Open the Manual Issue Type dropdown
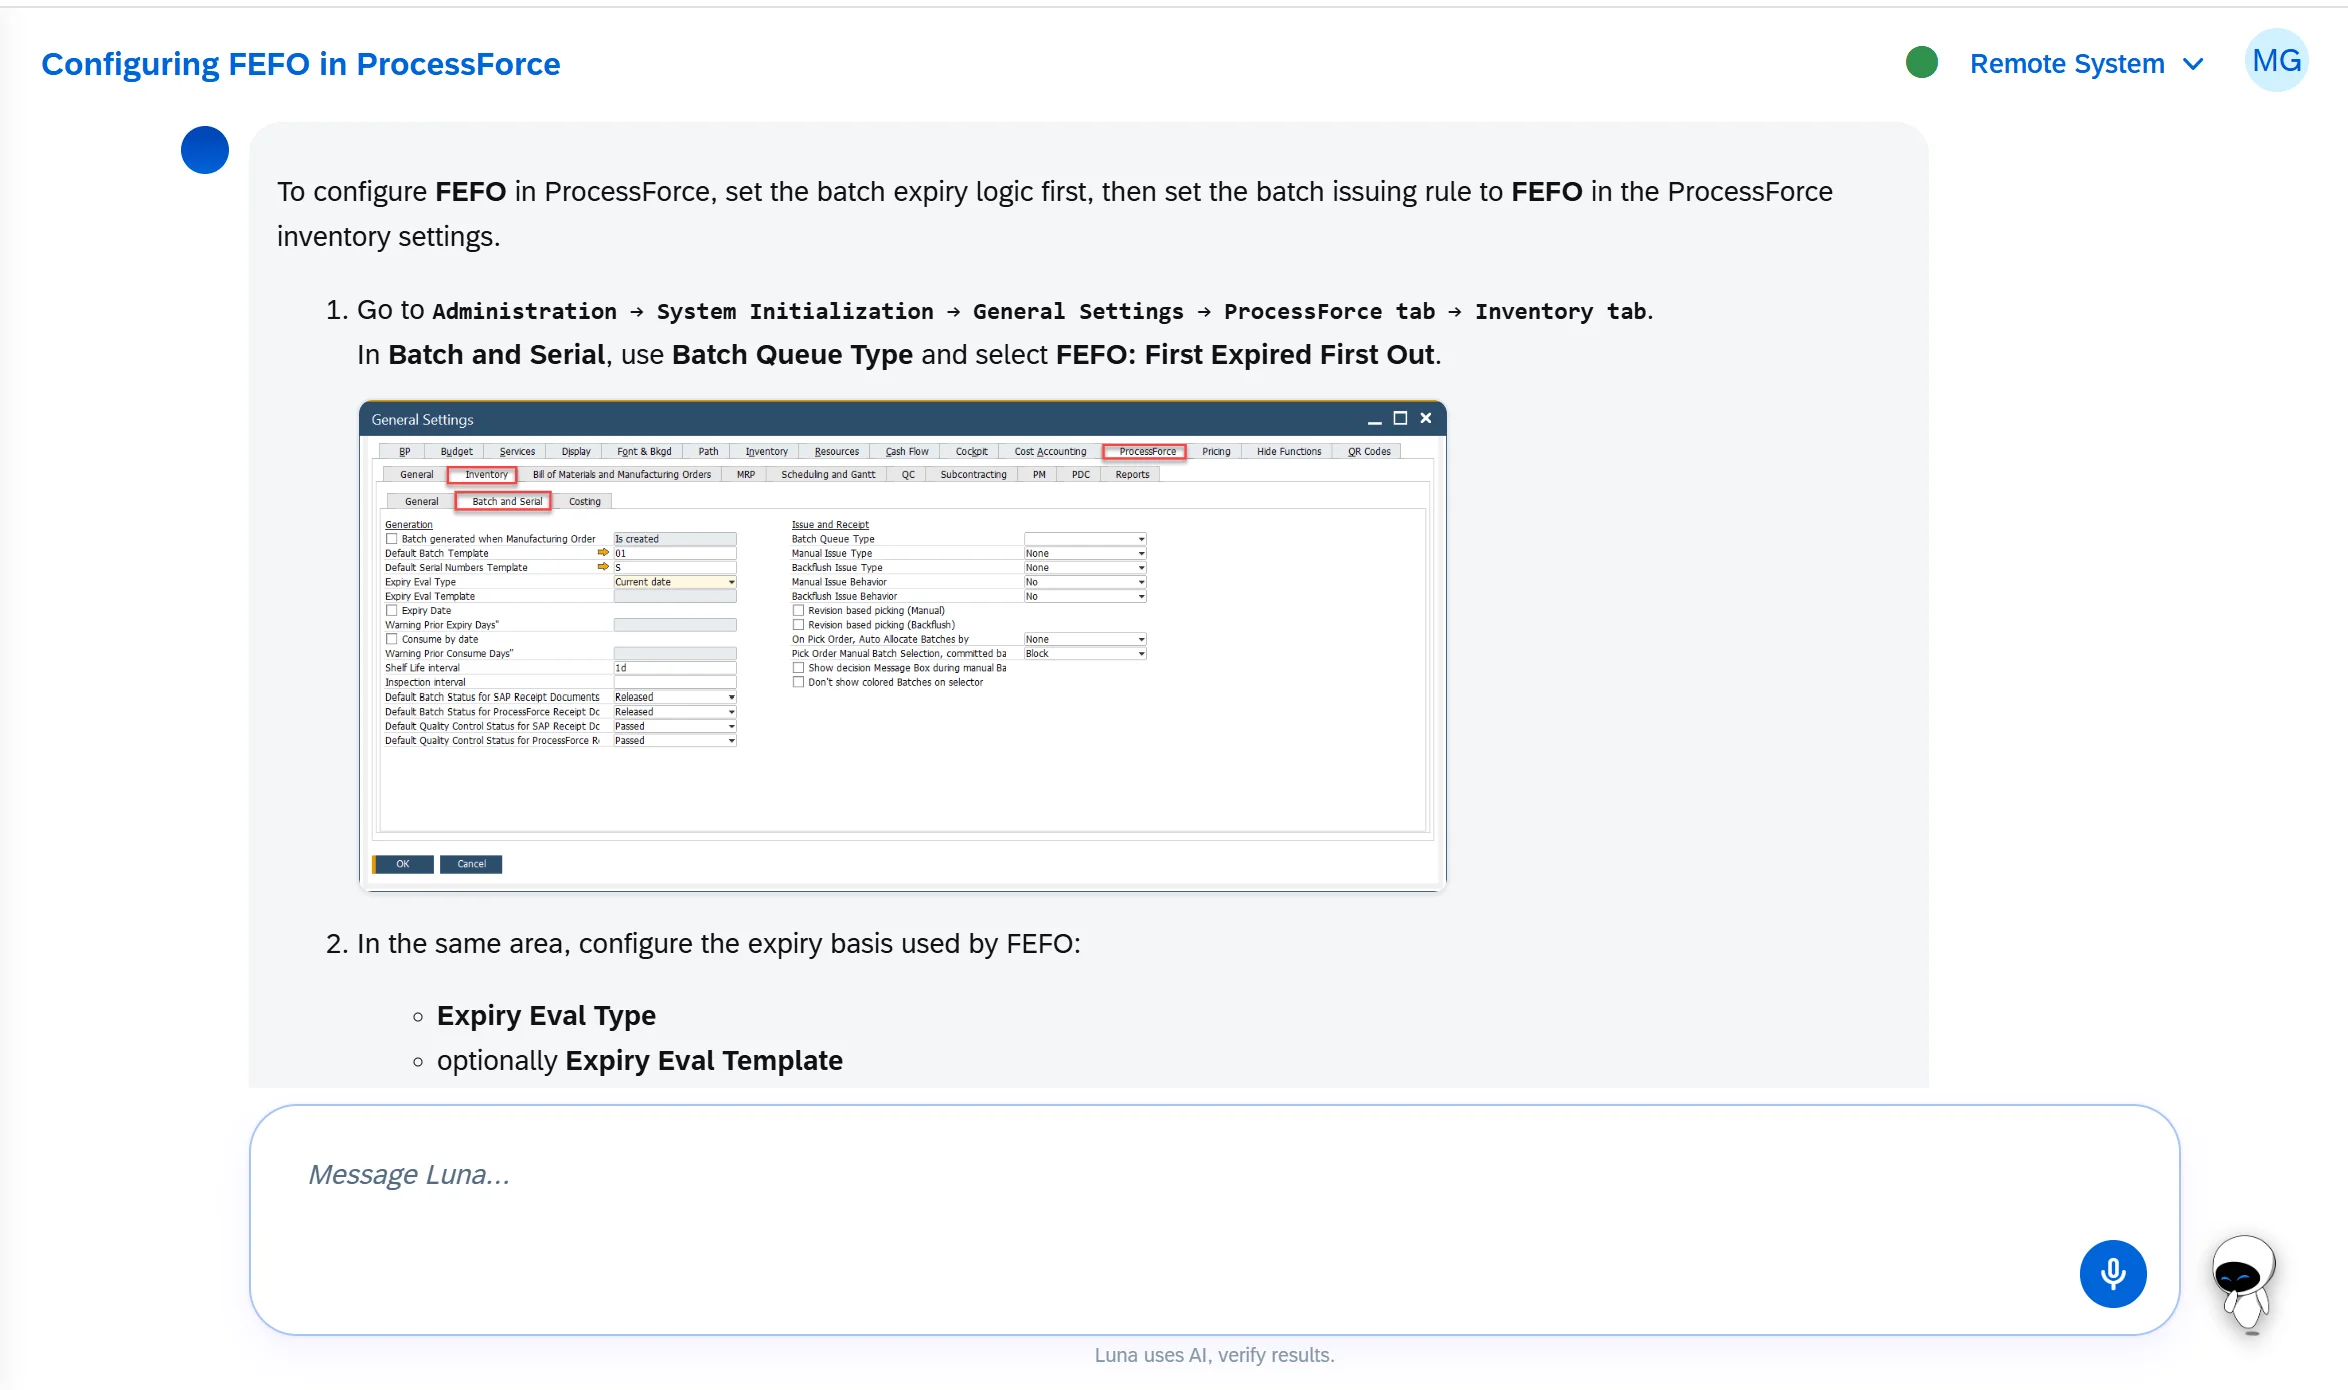This screenshot has height=1390, width=2348. click(1084, 553)
